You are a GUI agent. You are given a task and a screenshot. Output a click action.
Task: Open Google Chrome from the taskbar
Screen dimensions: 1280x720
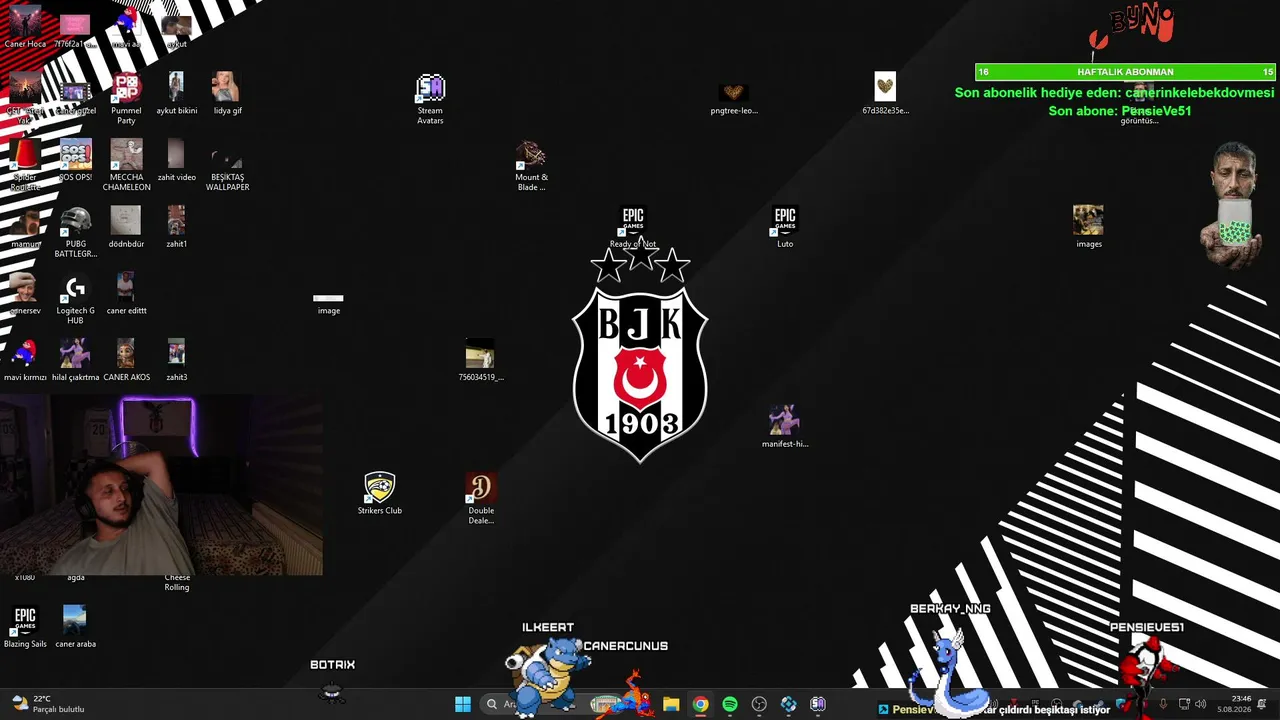[x=700, y=705]
